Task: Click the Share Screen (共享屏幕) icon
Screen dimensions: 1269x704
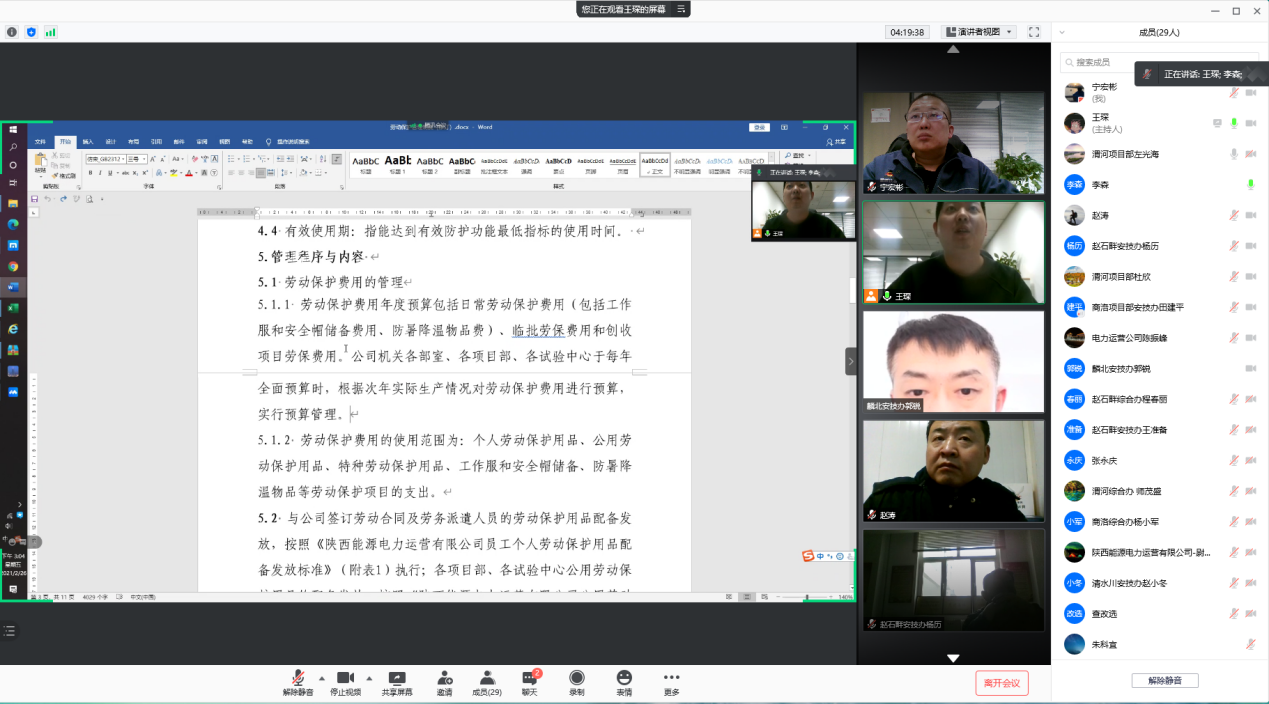Action: (397, 679)
